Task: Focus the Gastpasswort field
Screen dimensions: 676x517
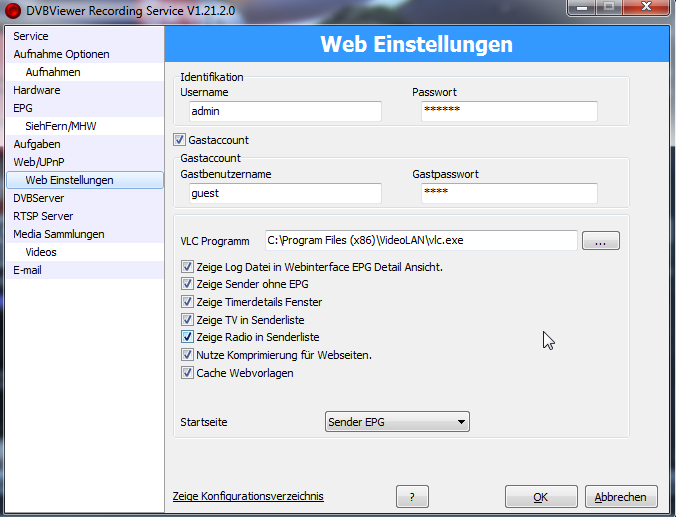Action: point(508,193)
